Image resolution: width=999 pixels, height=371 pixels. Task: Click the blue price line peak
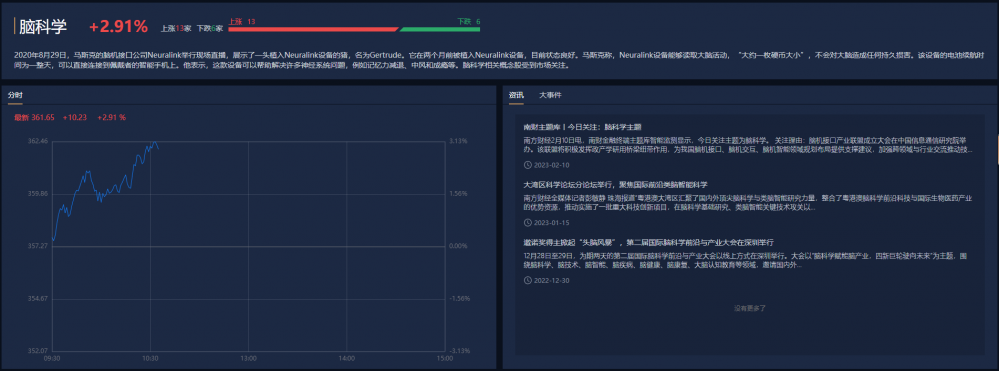(x=154, y=142)
